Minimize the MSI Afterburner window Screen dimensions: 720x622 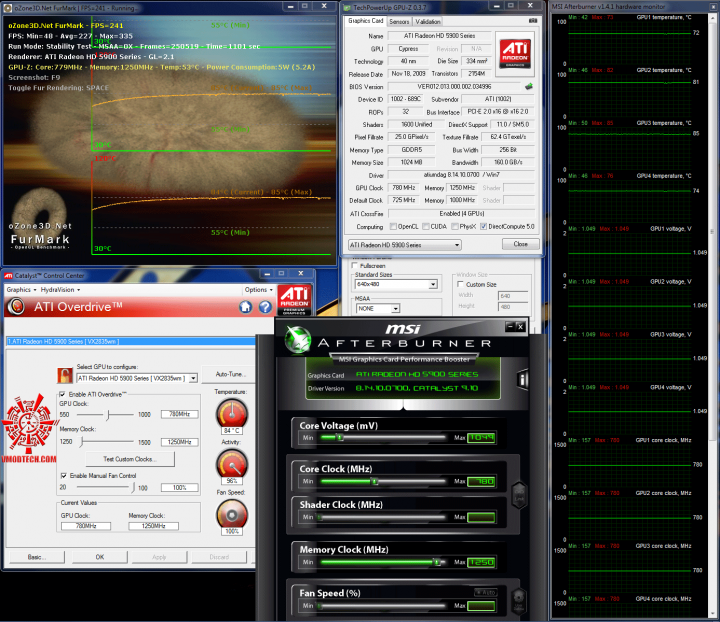(x=510, y=326)
